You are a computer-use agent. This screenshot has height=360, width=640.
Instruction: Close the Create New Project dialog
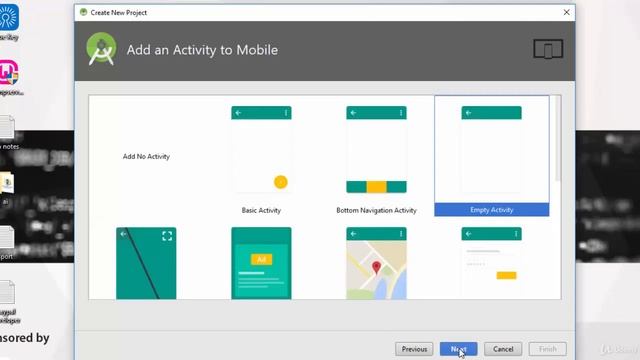567,12
